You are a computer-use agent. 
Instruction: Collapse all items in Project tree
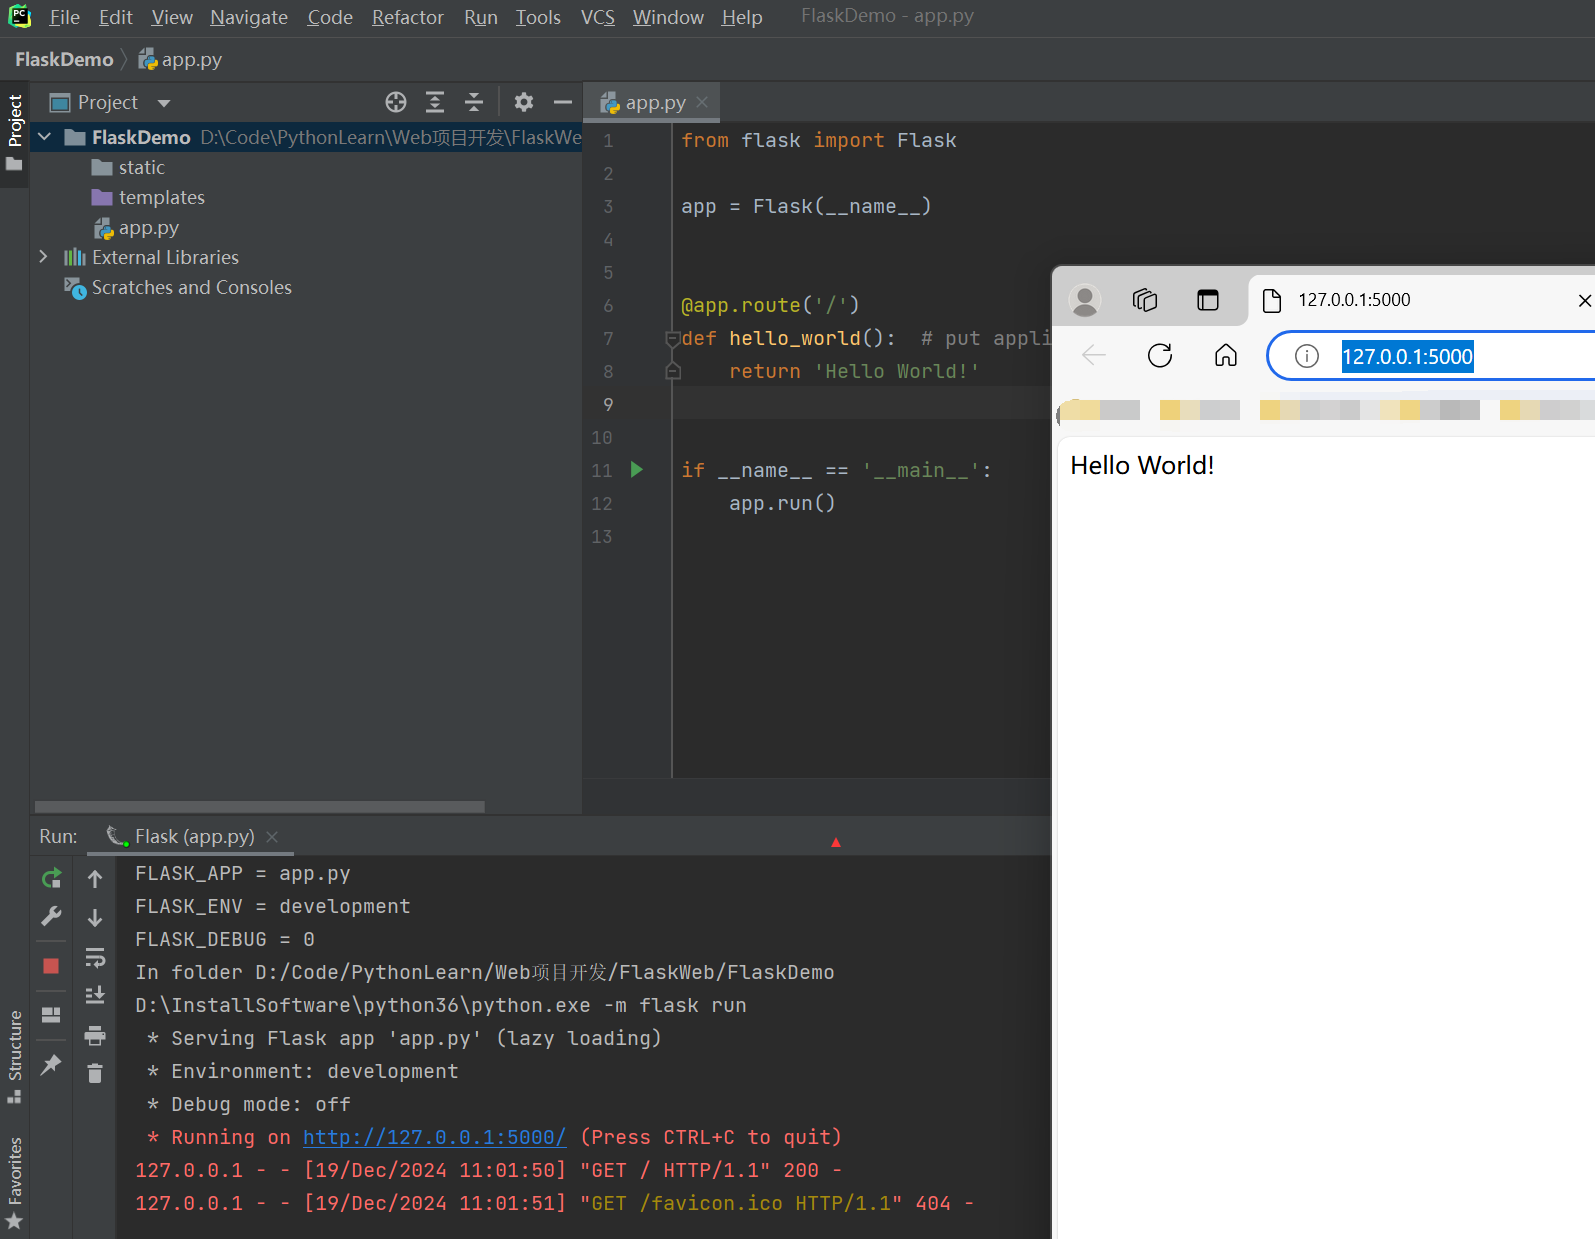pyautogui.click(x=474, y=102)
